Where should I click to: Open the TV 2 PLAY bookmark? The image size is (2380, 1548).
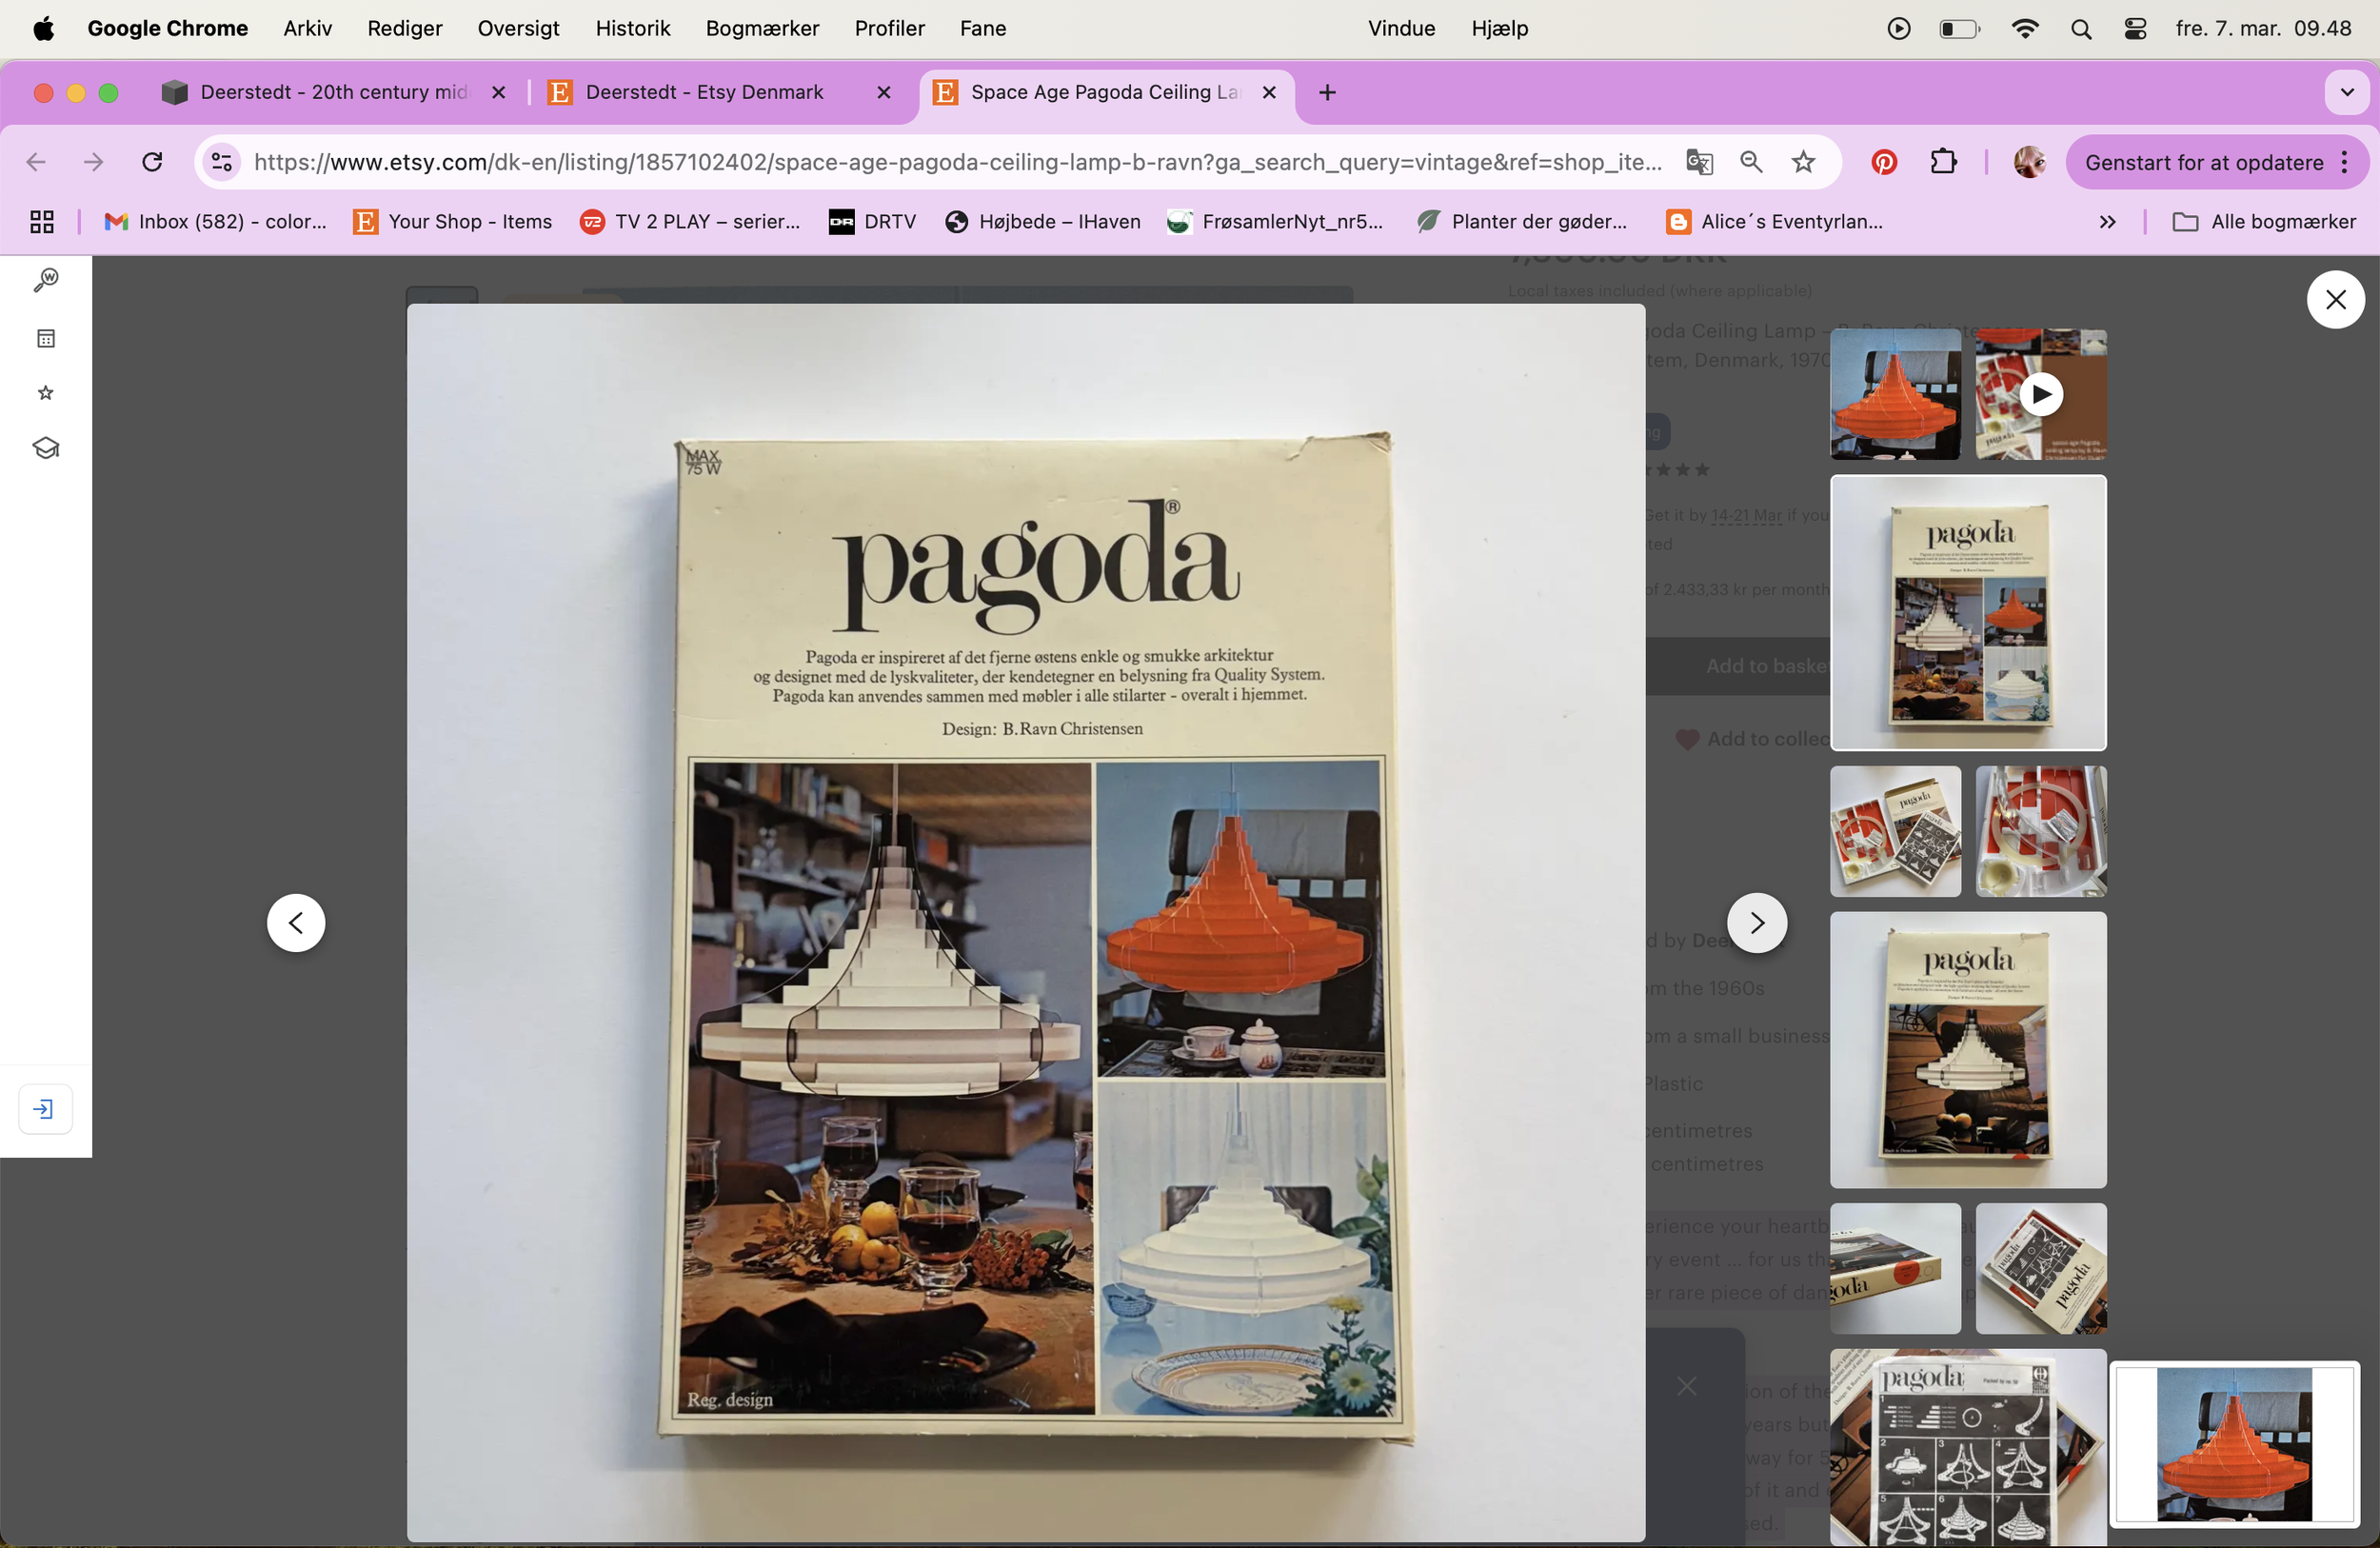click(x=691, y=221)
